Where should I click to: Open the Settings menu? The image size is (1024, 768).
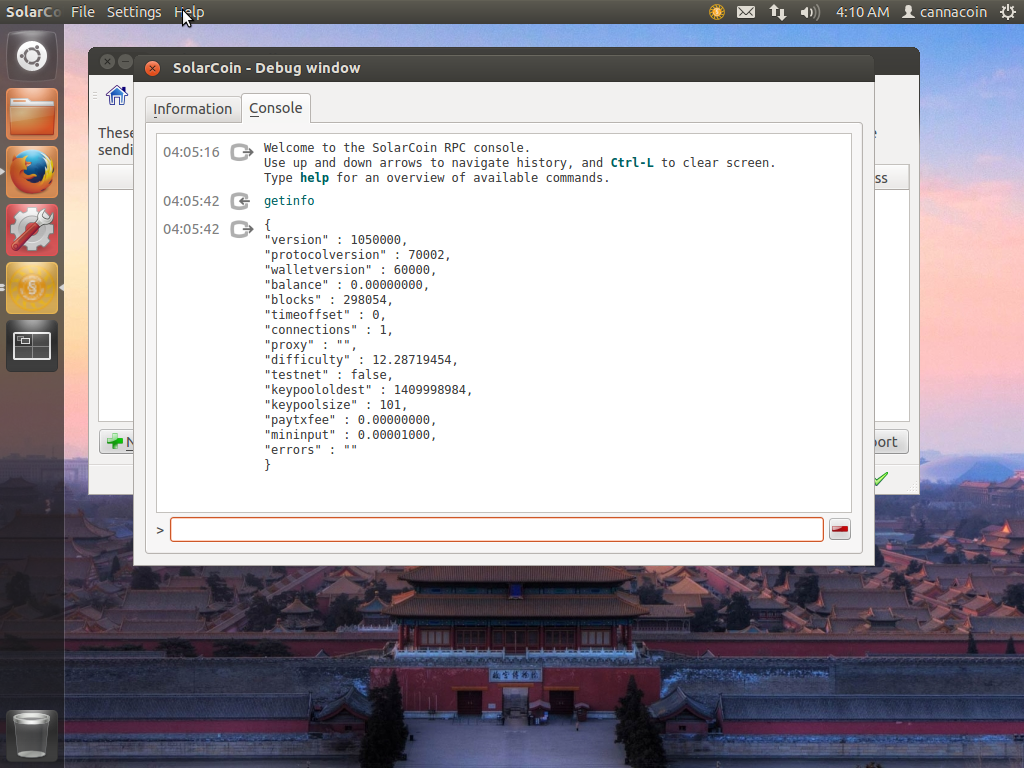coord(134,12)
